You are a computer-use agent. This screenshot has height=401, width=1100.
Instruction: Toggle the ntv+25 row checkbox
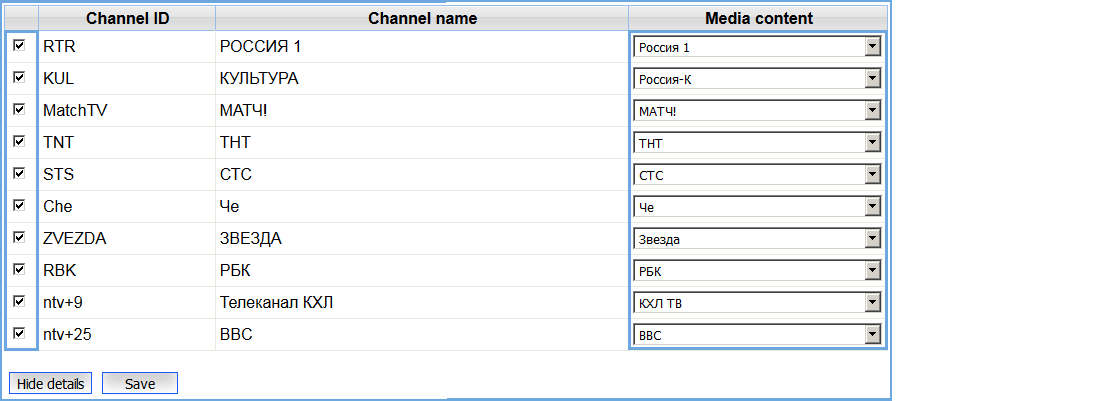pos(20,333)
